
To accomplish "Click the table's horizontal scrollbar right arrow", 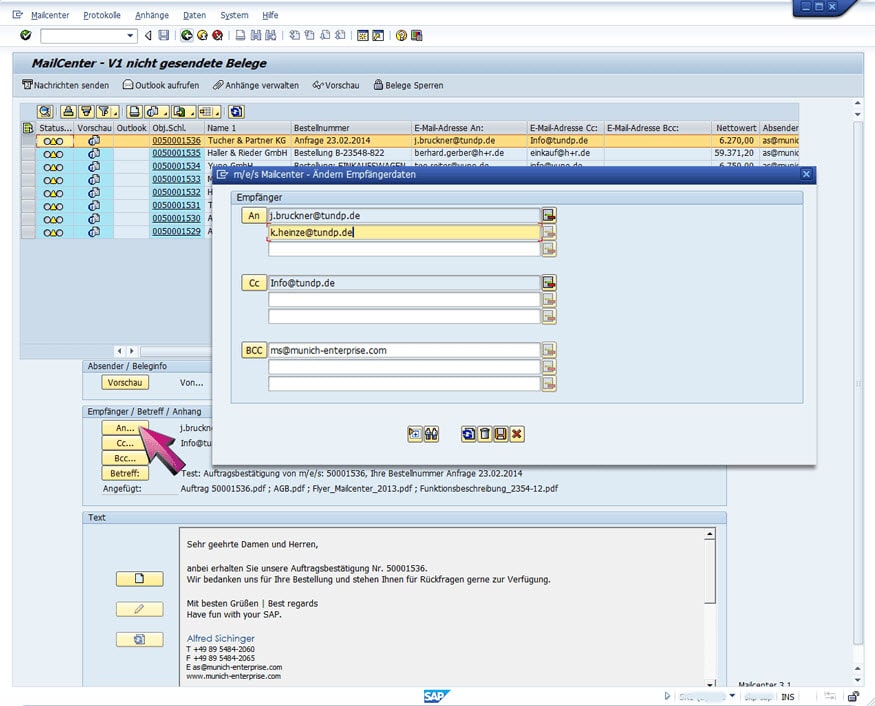I will point(132,351).
